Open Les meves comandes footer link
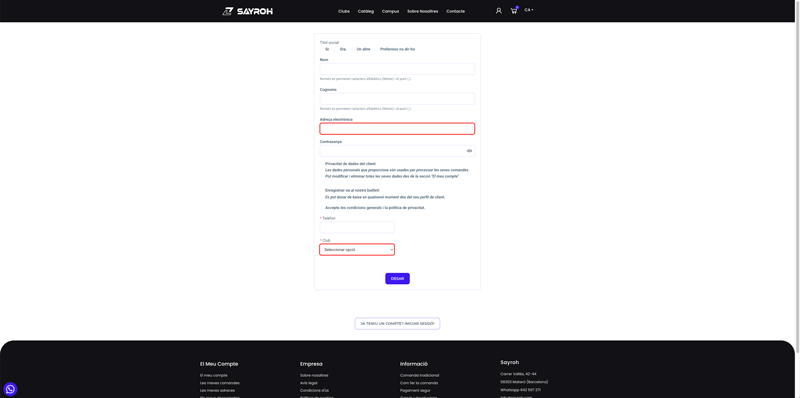Screen dimensions: 800x398 coord(219,383)
